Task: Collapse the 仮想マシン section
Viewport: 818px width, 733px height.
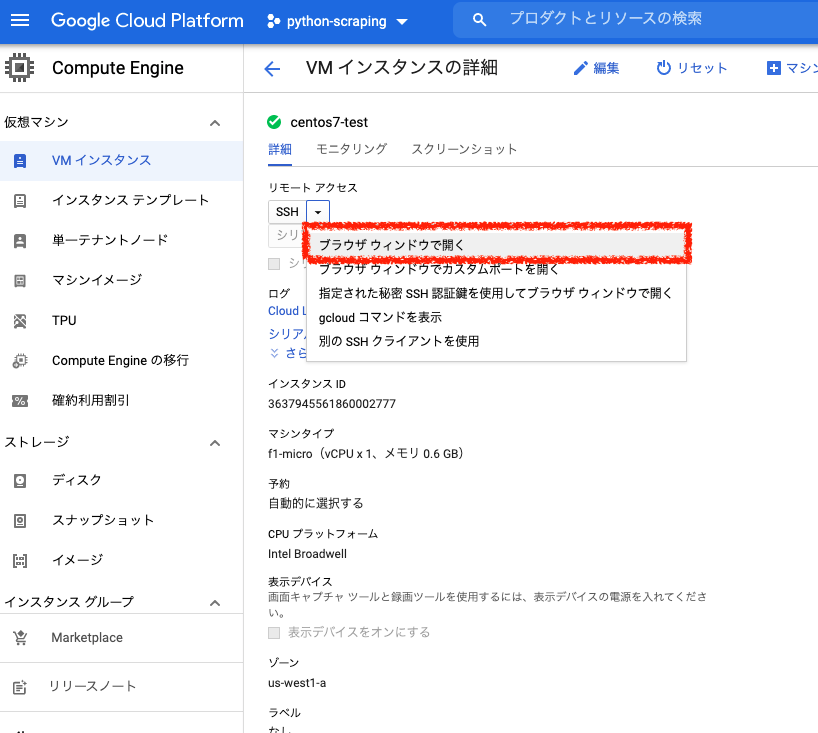Action: click(214, 123)
